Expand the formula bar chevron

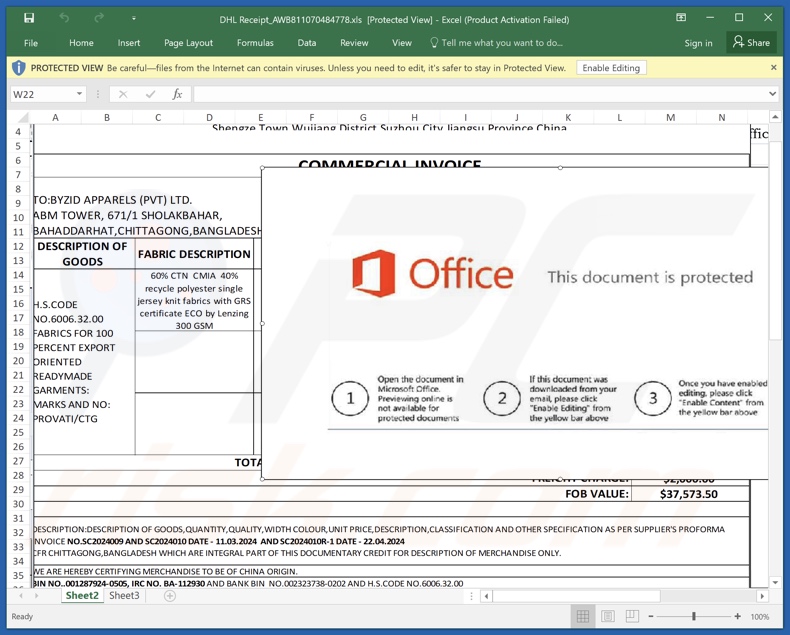point(772,94)
